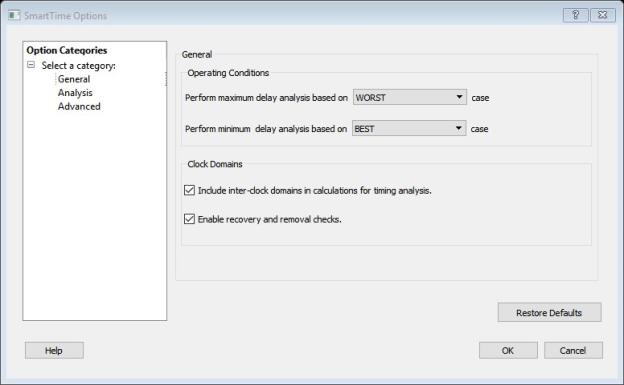This screenshot has width=624, height=385.
Task: Click the question mark help icon
Action: pos(575,15)
